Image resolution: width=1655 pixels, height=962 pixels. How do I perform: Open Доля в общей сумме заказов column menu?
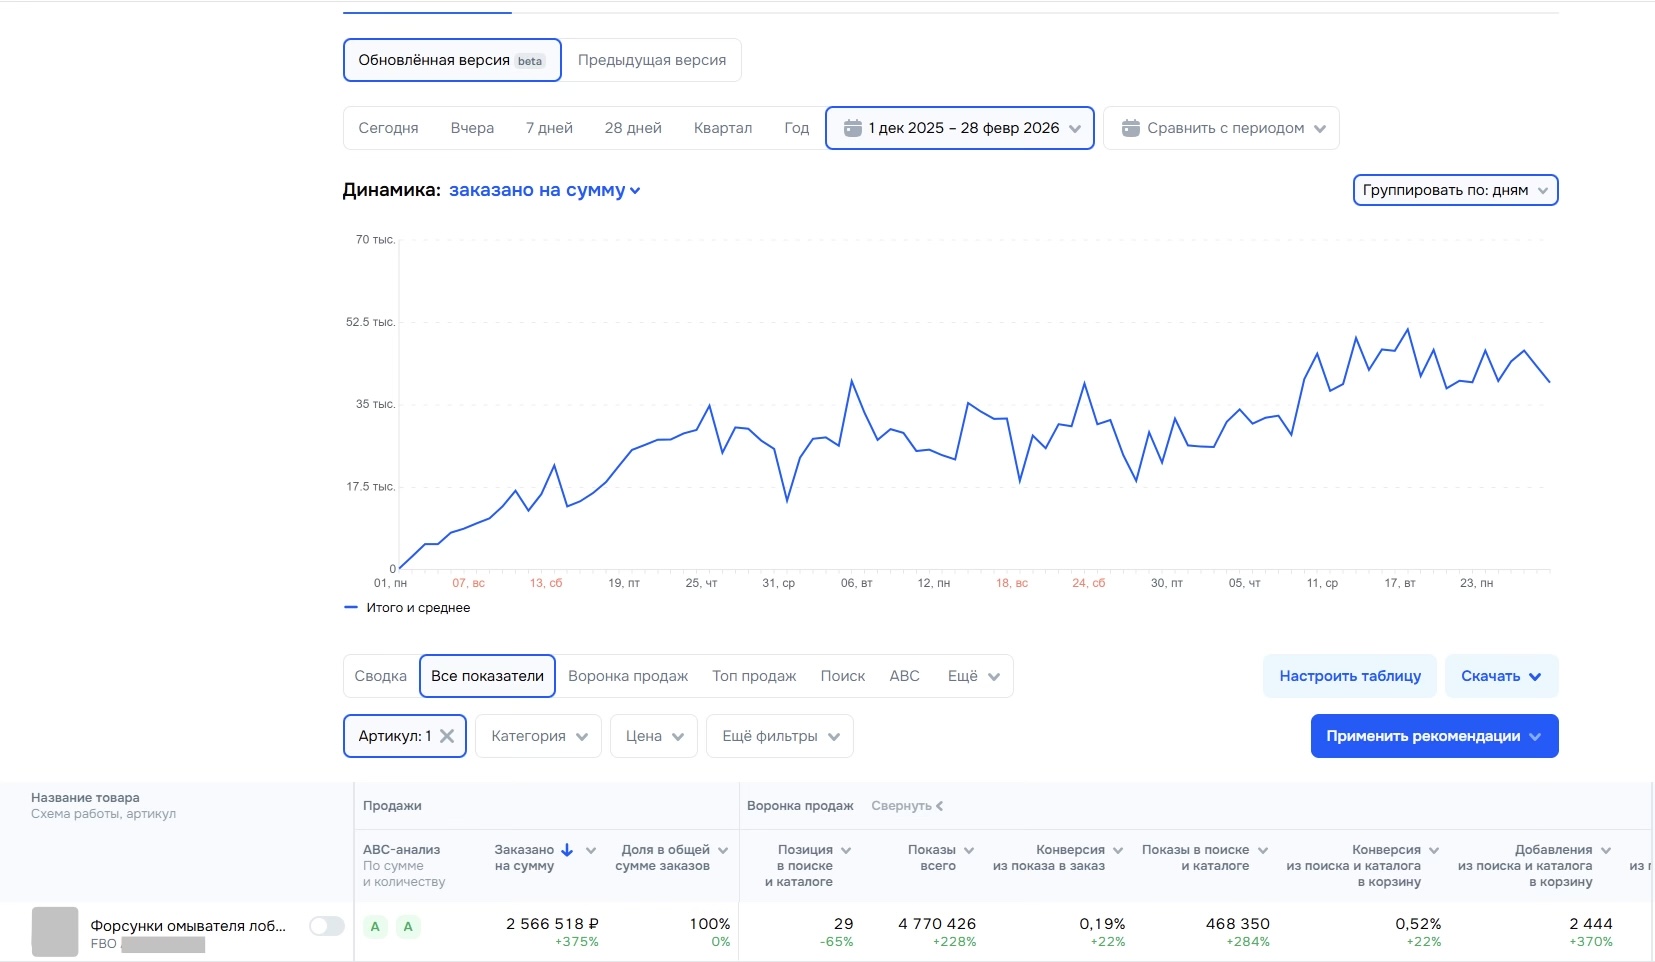click(723, 850)
